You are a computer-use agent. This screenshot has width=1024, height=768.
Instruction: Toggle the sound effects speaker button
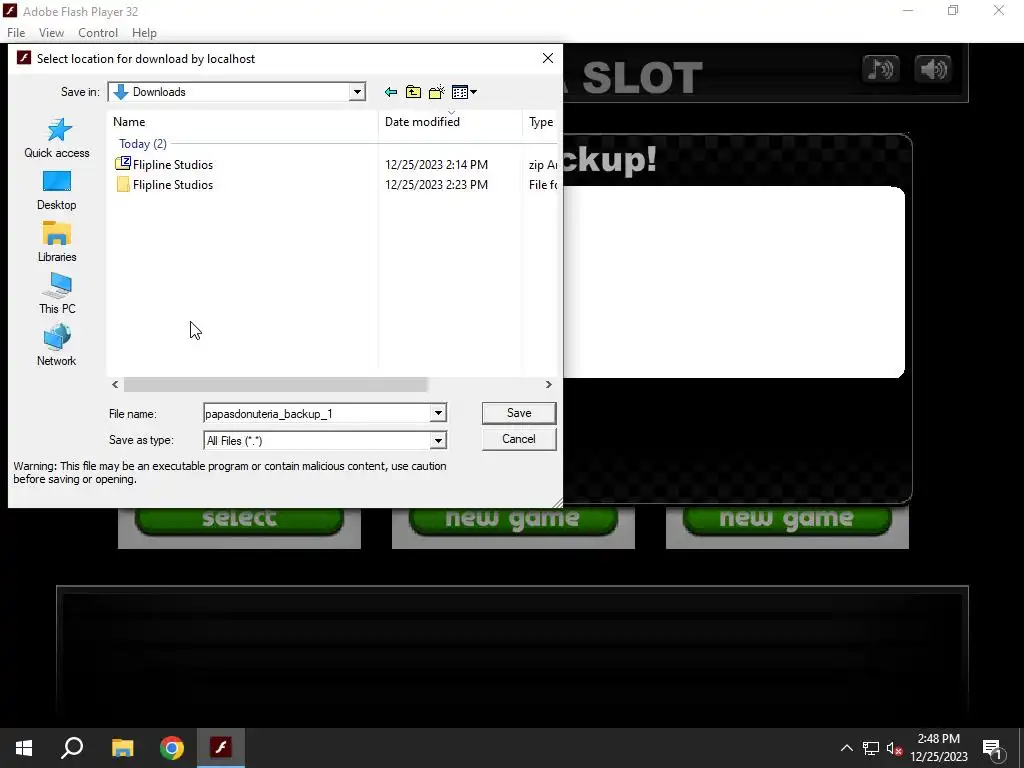click(933, 69)
